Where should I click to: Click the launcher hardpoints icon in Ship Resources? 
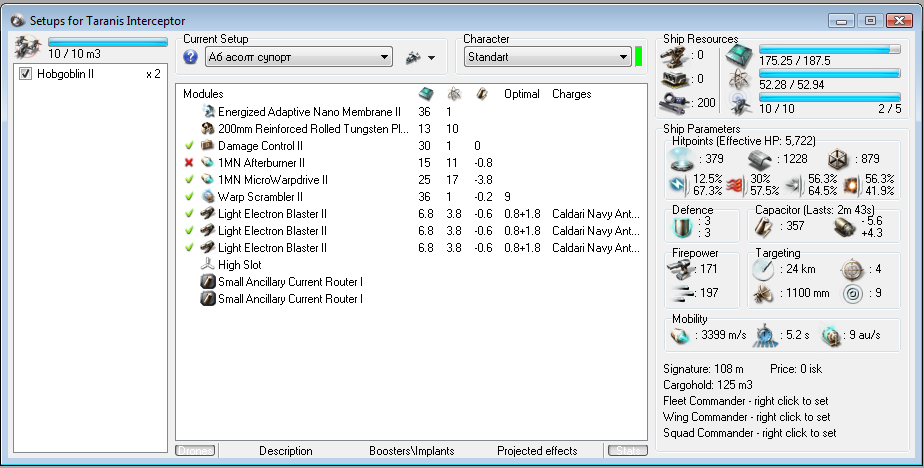point(675,79)
